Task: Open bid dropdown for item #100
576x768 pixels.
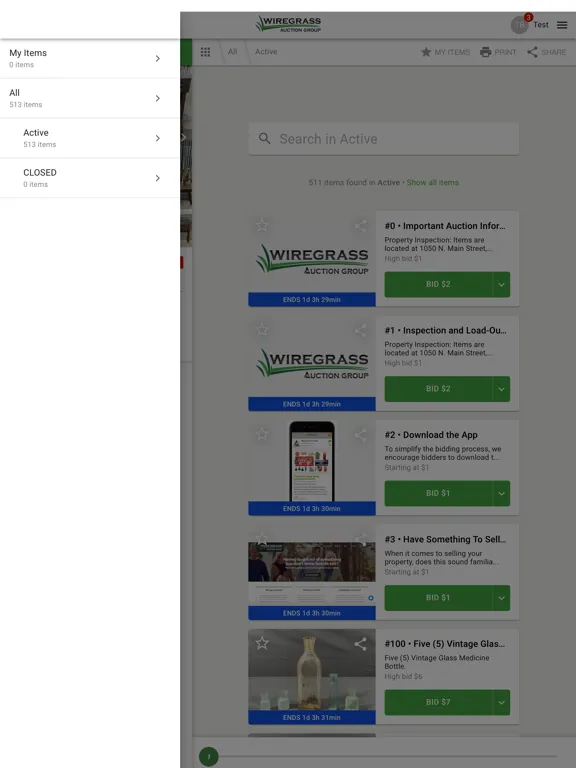Action: [501, 702]
